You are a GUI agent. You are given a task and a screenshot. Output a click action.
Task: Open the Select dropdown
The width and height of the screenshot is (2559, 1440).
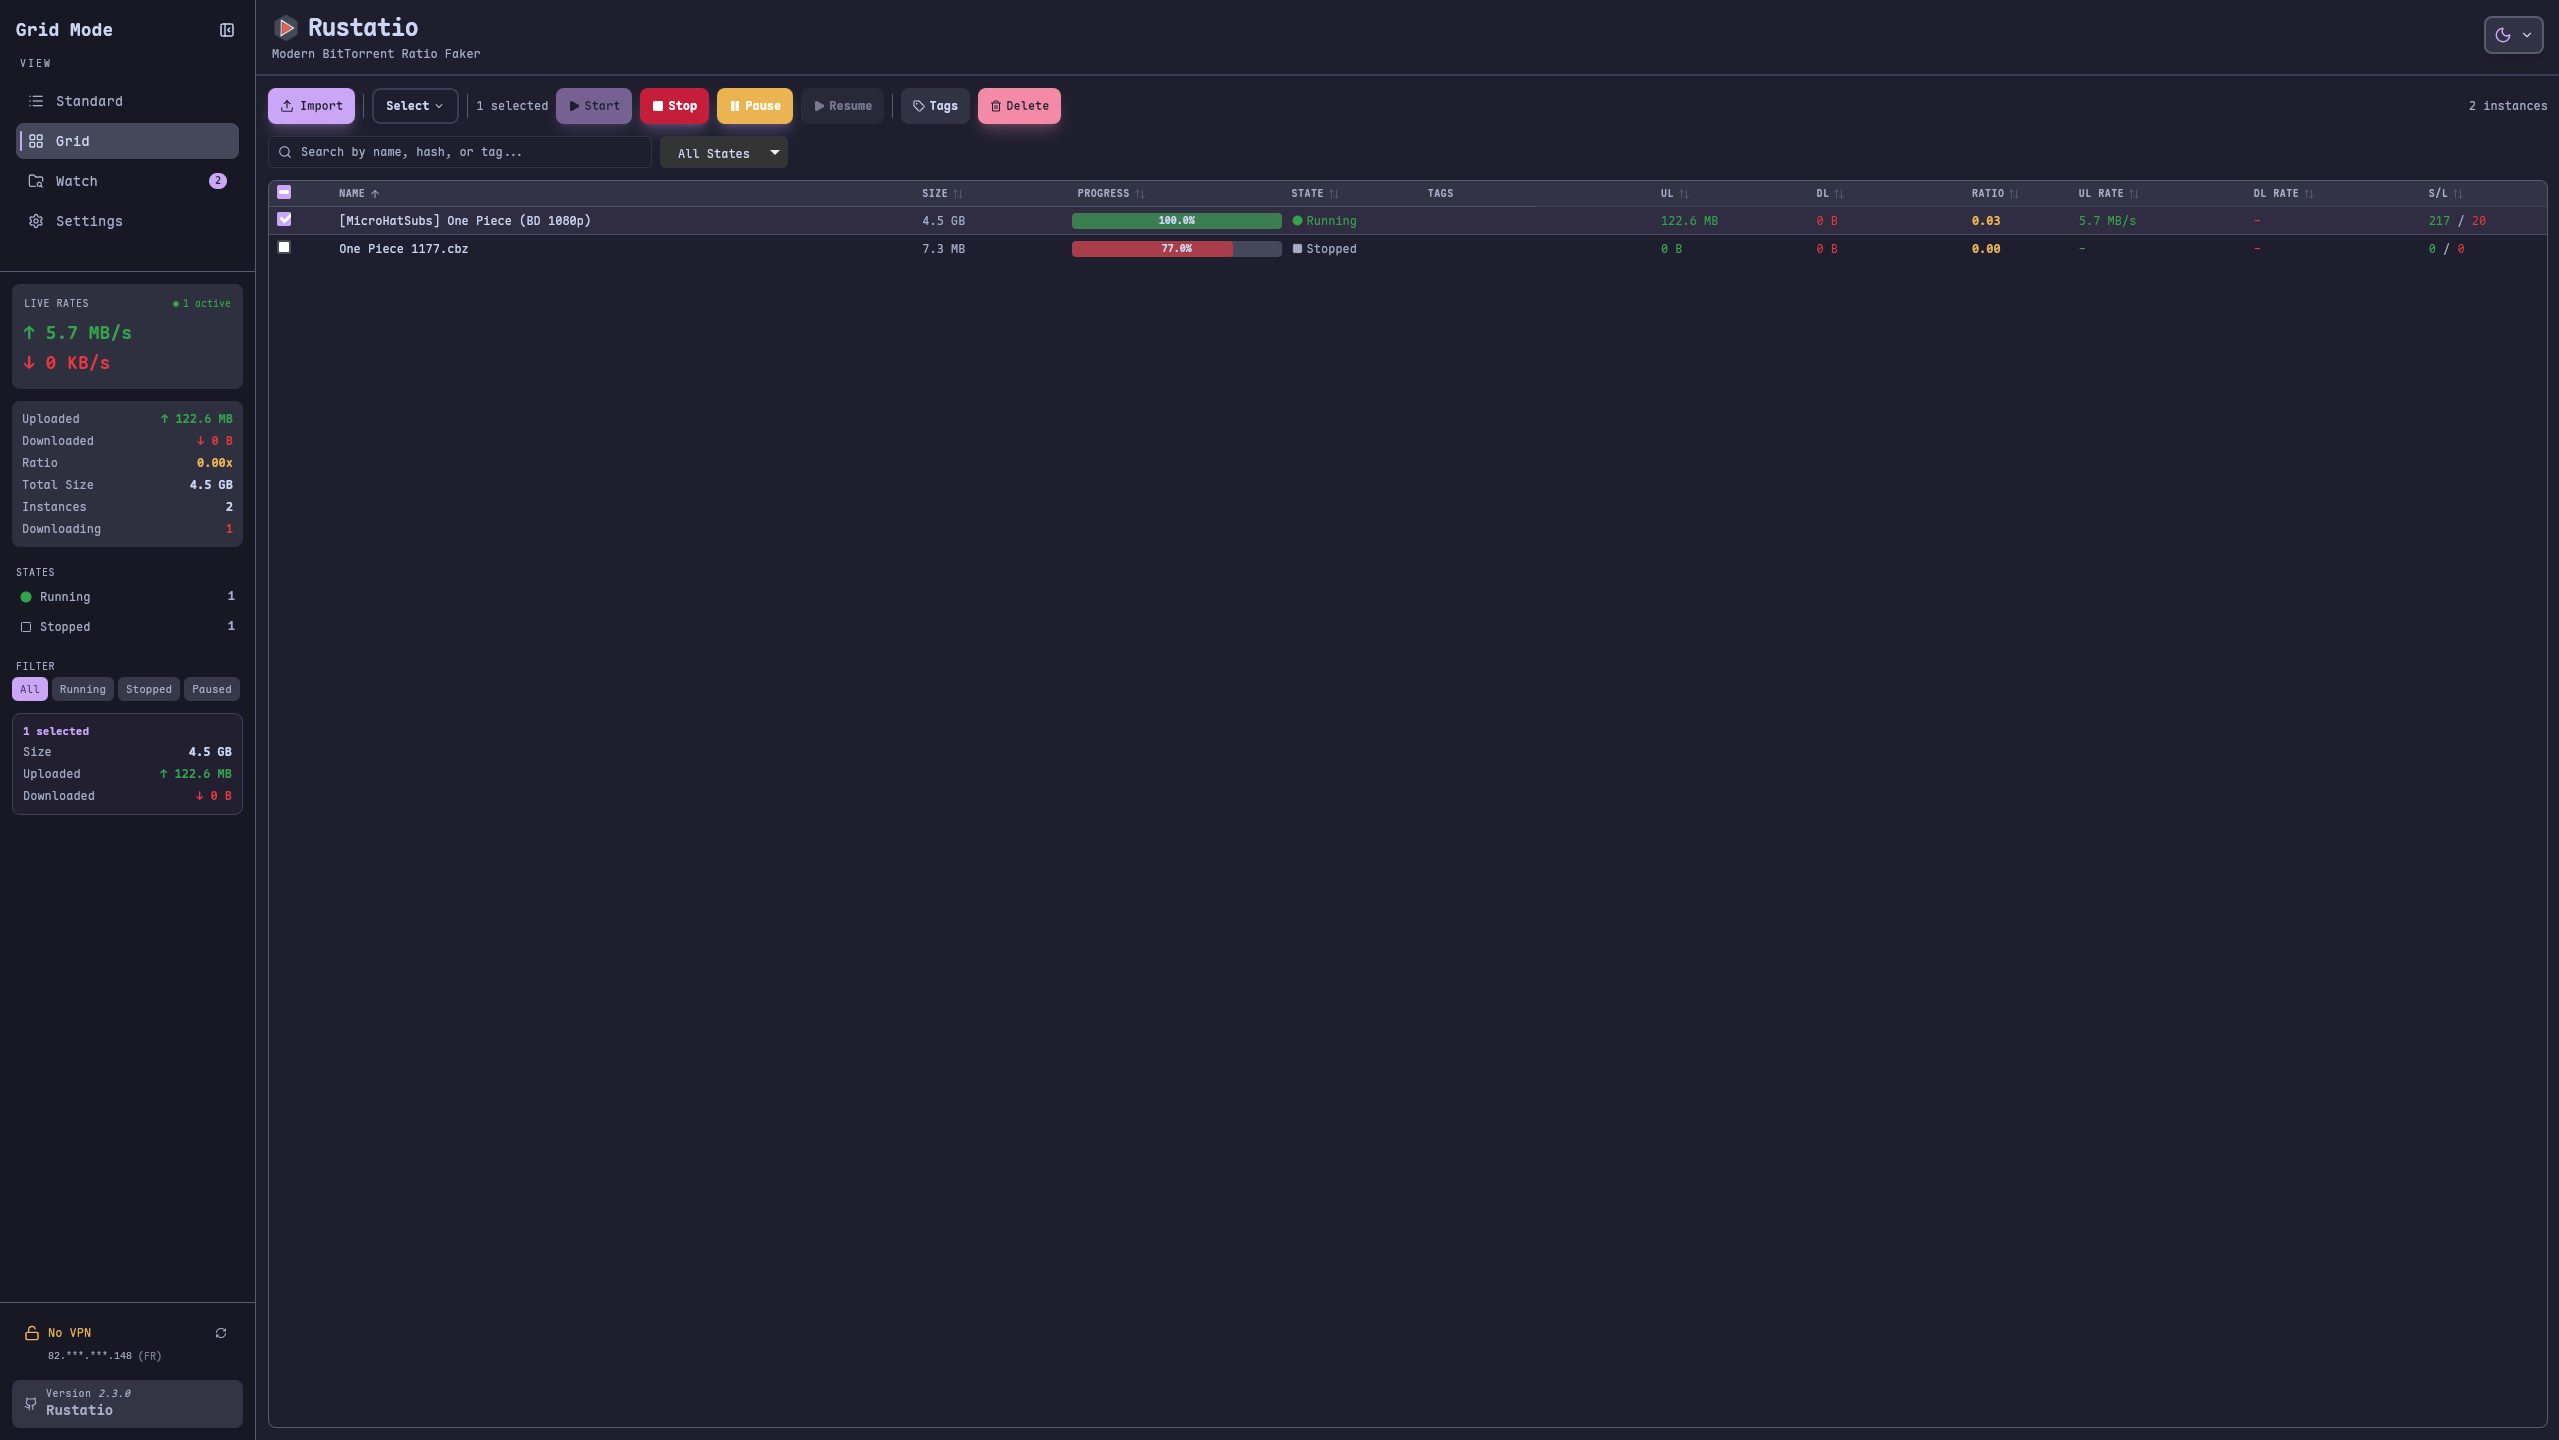tap(413, 105)
